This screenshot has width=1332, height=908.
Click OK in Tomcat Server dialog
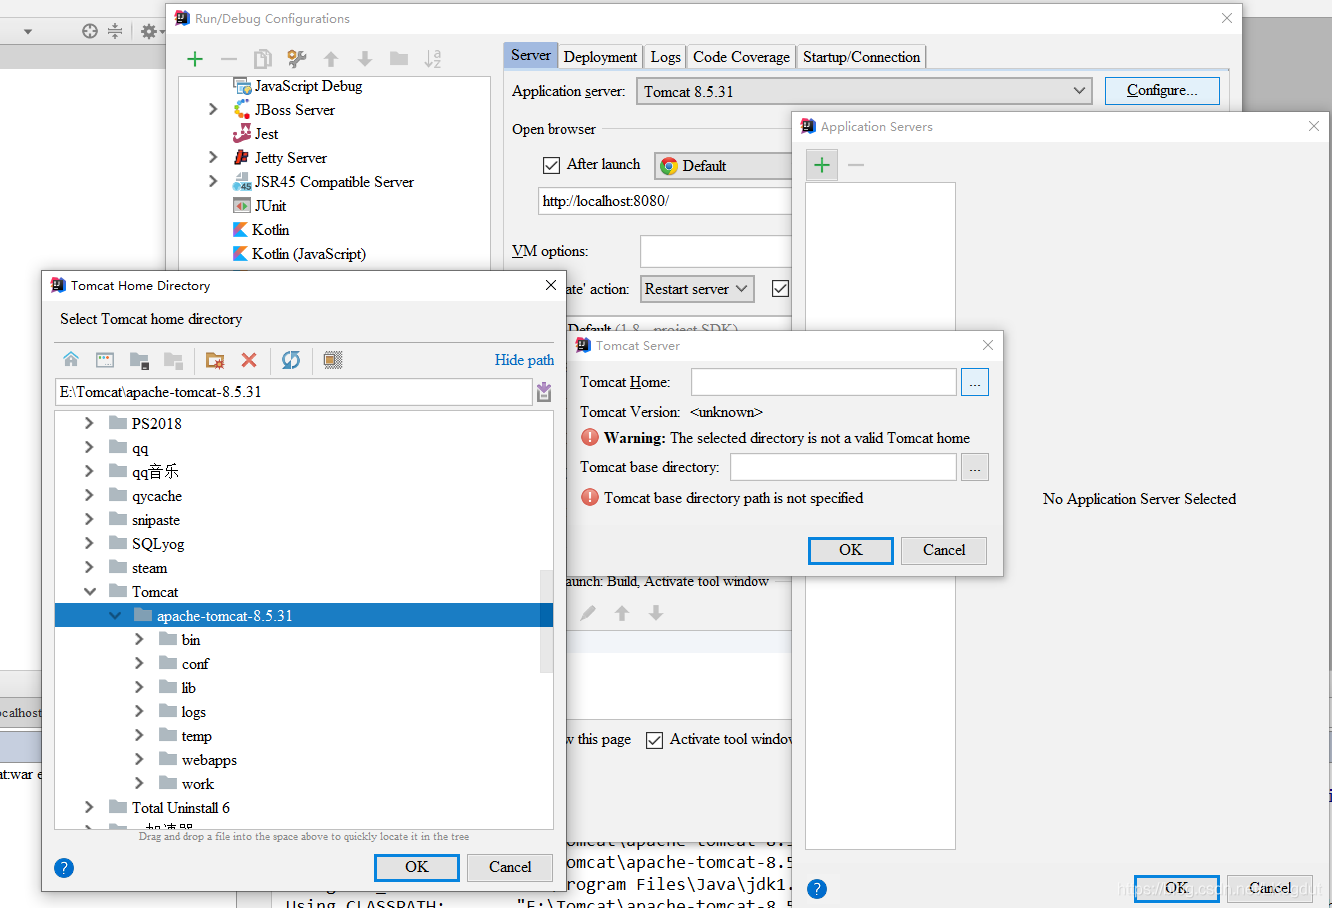pos(851,550)
